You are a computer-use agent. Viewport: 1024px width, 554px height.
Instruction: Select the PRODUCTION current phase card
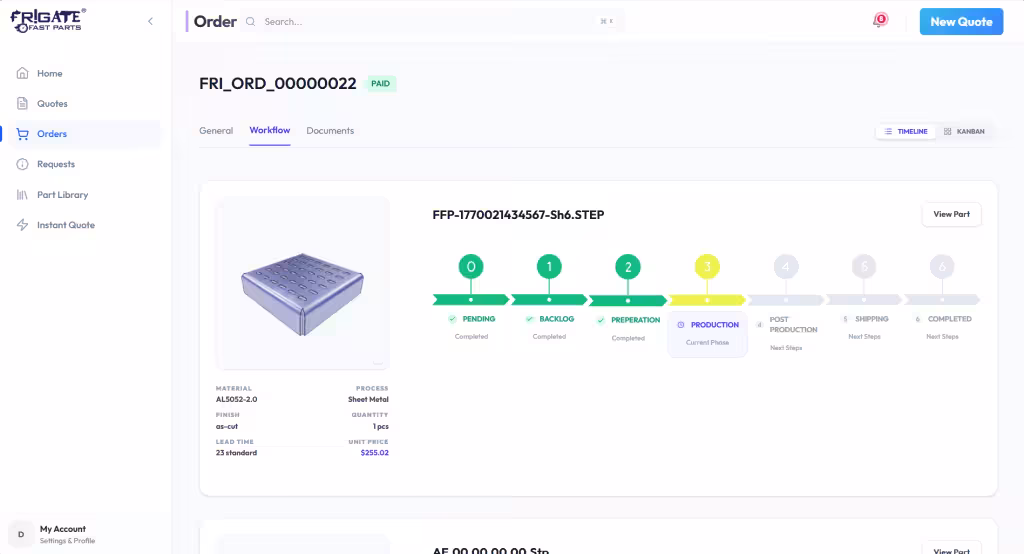[x=707, y=334]
